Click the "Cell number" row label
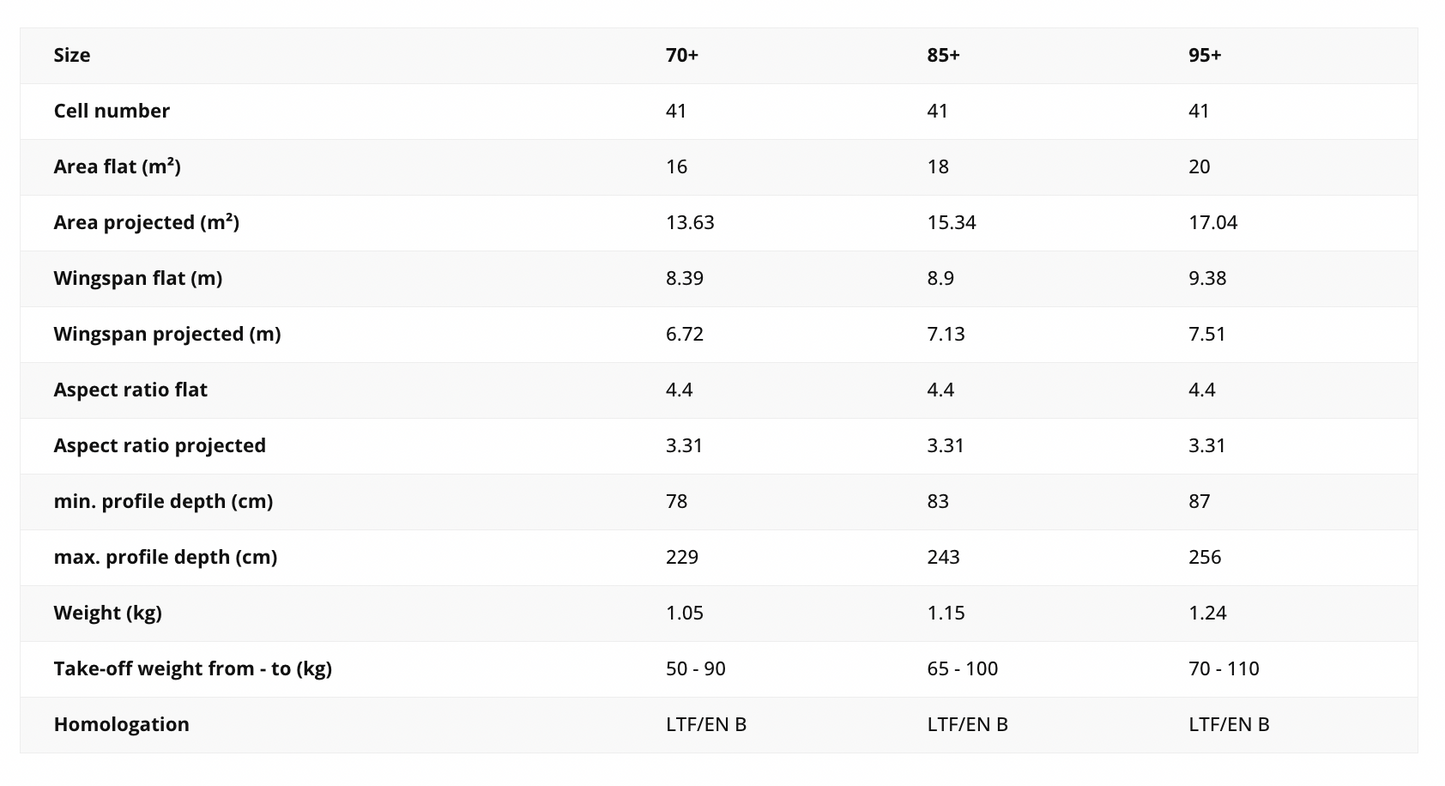This screenshot has width=1445, height=786. [x=112, y=111]
